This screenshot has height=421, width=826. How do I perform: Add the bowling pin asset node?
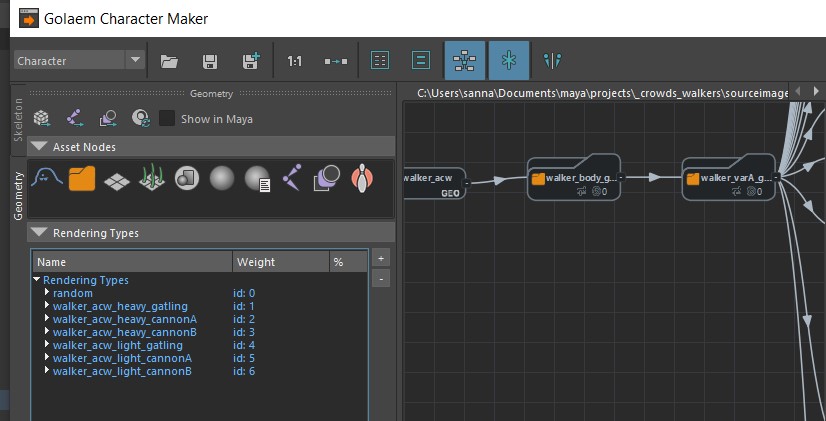[362, 178]
